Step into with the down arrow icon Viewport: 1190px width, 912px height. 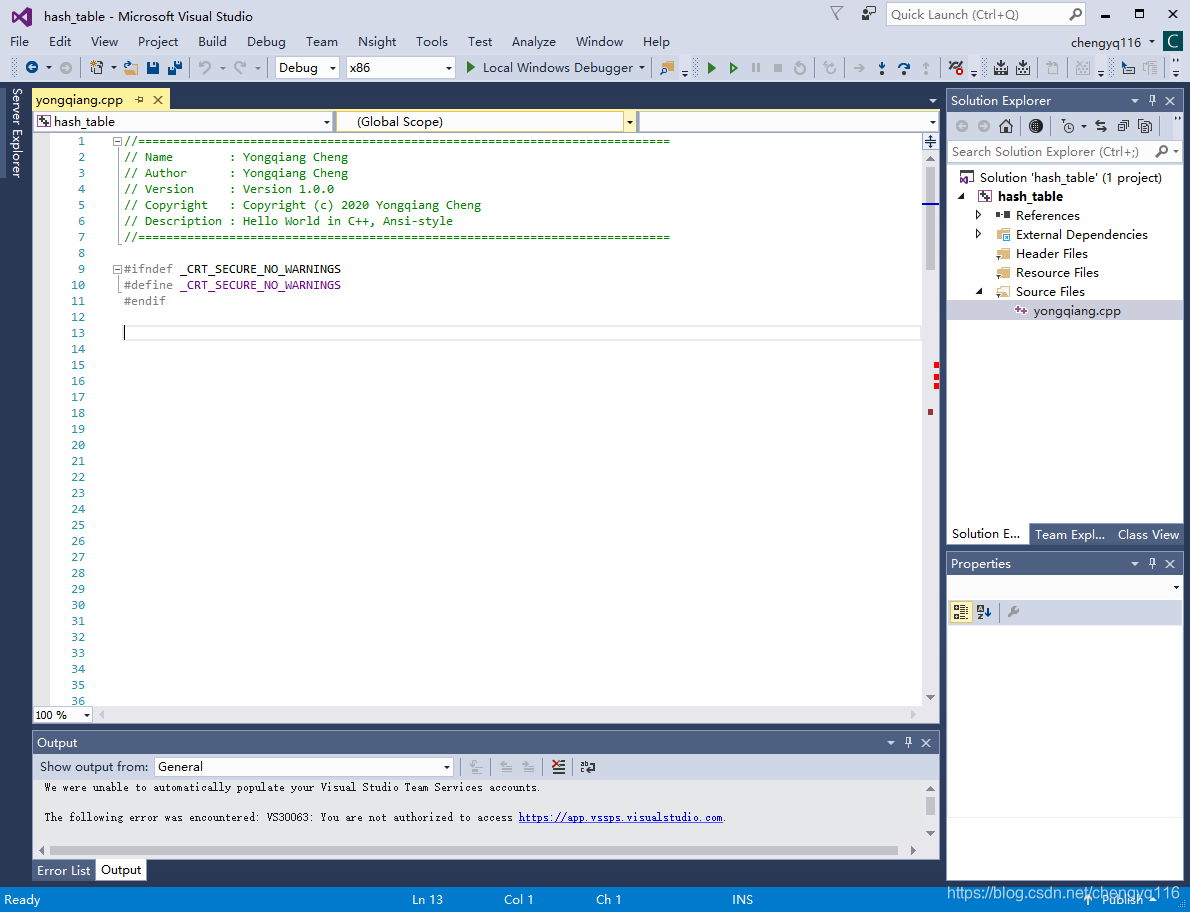pyautogui.click(x=881, y=68)
